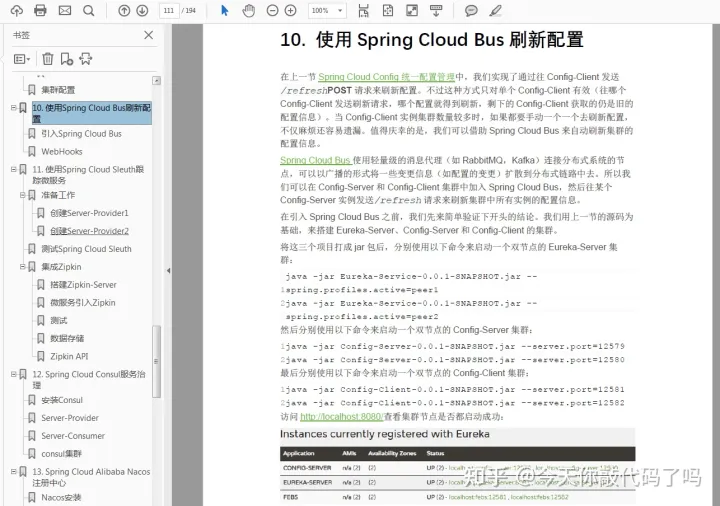This screenshot has width=720, height=506.
Task: Open the 创建Server-Provider2 bookmark
Action: tap(90, 231)
